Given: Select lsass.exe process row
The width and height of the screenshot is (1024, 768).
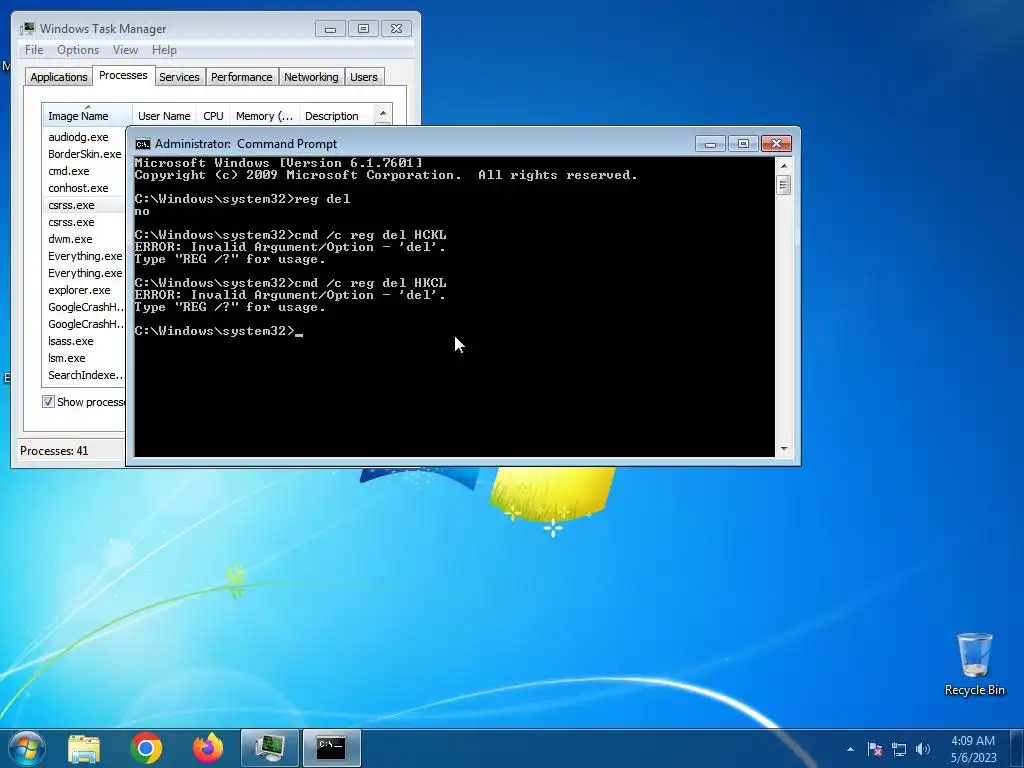Looking at the screenshot, I should [x=84, y=341].
